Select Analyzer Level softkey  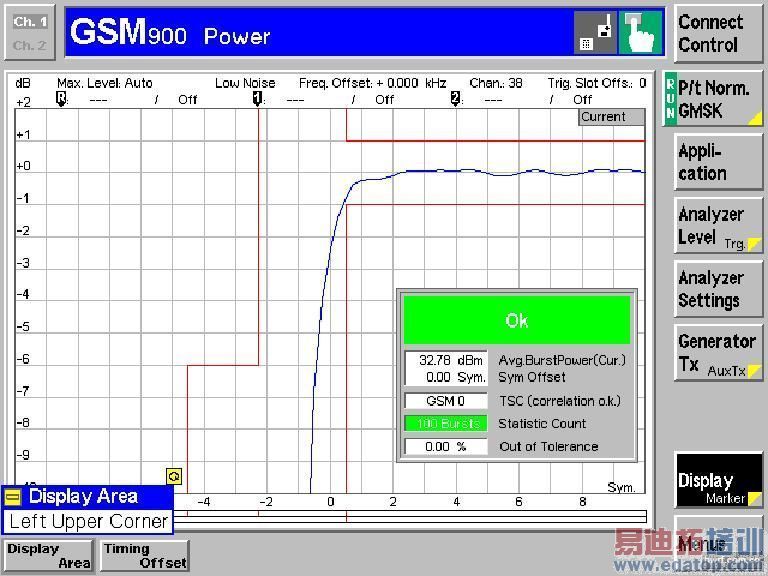coord(718,225)
